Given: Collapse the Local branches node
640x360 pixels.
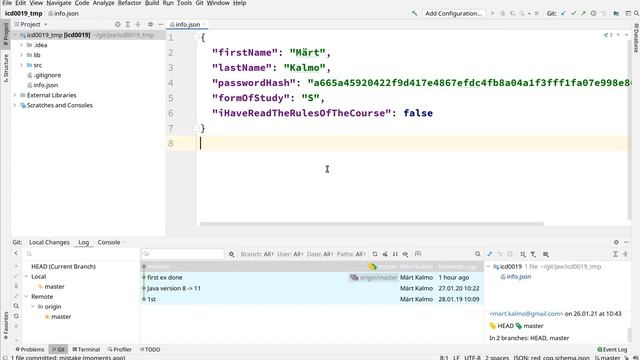Looking at the screenshot, I should (26, 276).
